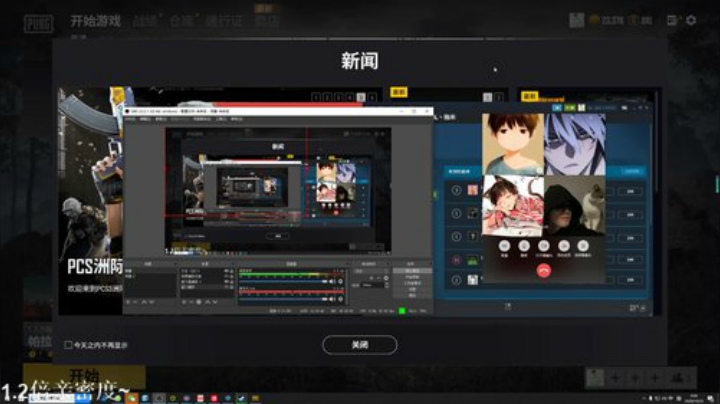Open upper mixer channel gear settings
The image size is (720, 404).
click(340, 281)
